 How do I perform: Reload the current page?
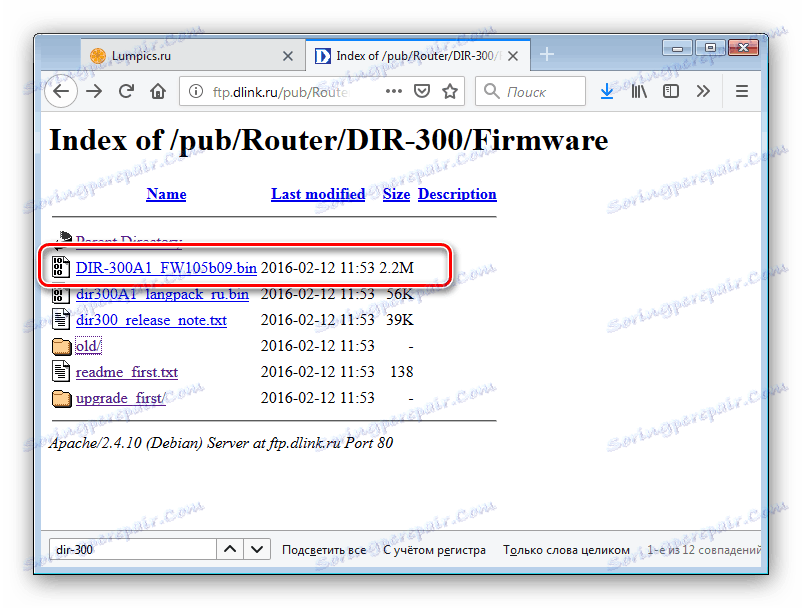coord(126,92)
